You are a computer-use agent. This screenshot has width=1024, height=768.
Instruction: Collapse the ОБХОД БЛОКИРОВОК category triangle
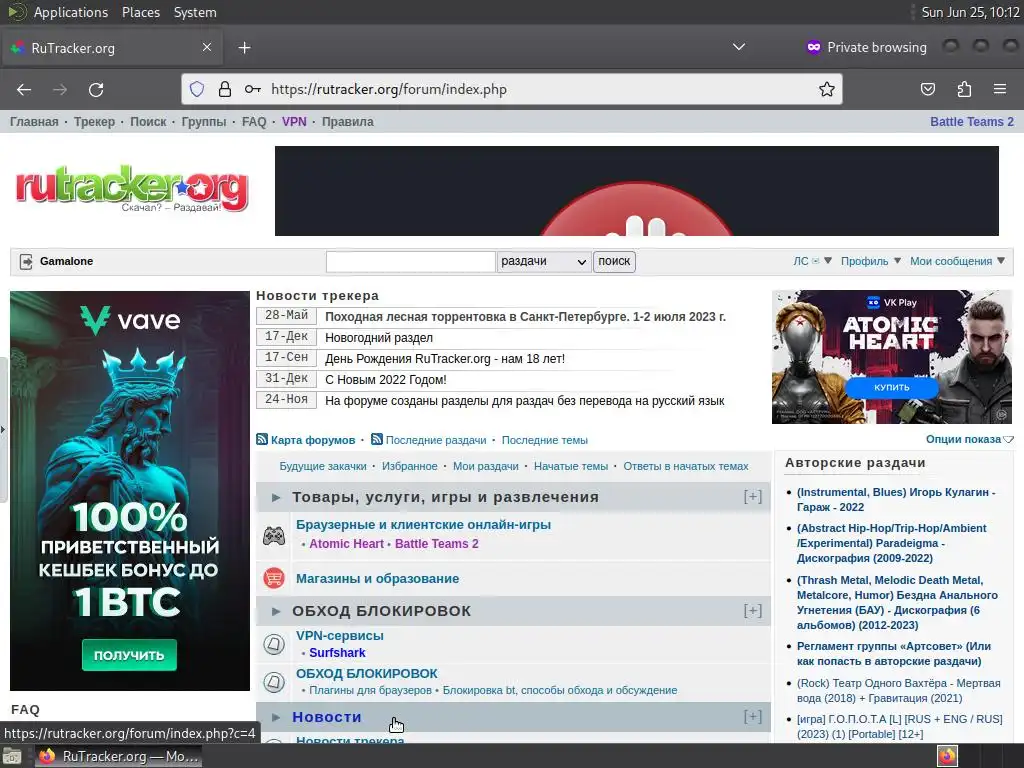click(276, 611)
